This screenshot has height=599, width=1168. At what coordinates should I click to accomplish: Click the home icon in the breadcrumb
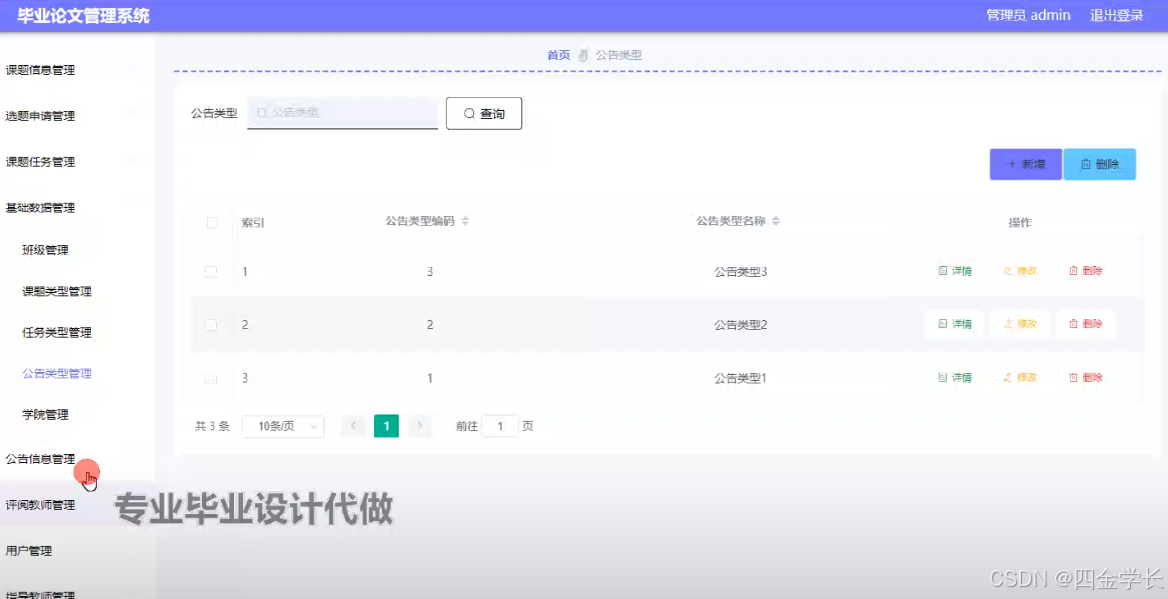(x=585, y=55)
